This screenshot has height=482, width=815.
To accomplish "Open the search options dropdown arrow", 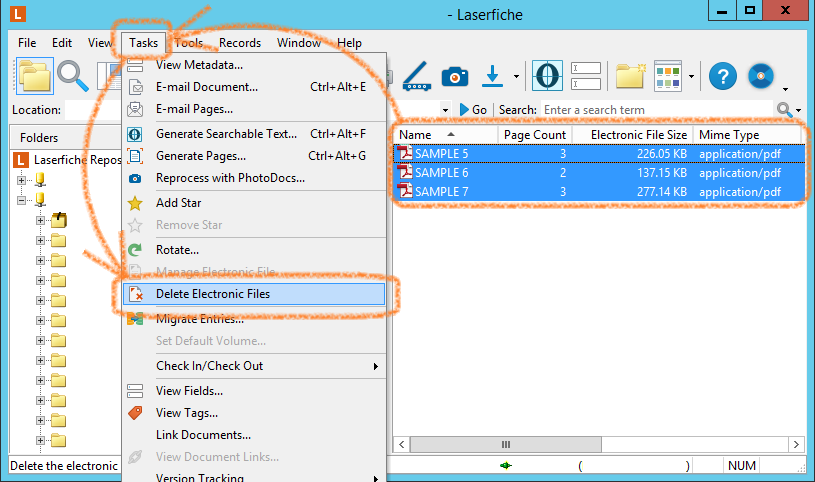I will point(798,110).
